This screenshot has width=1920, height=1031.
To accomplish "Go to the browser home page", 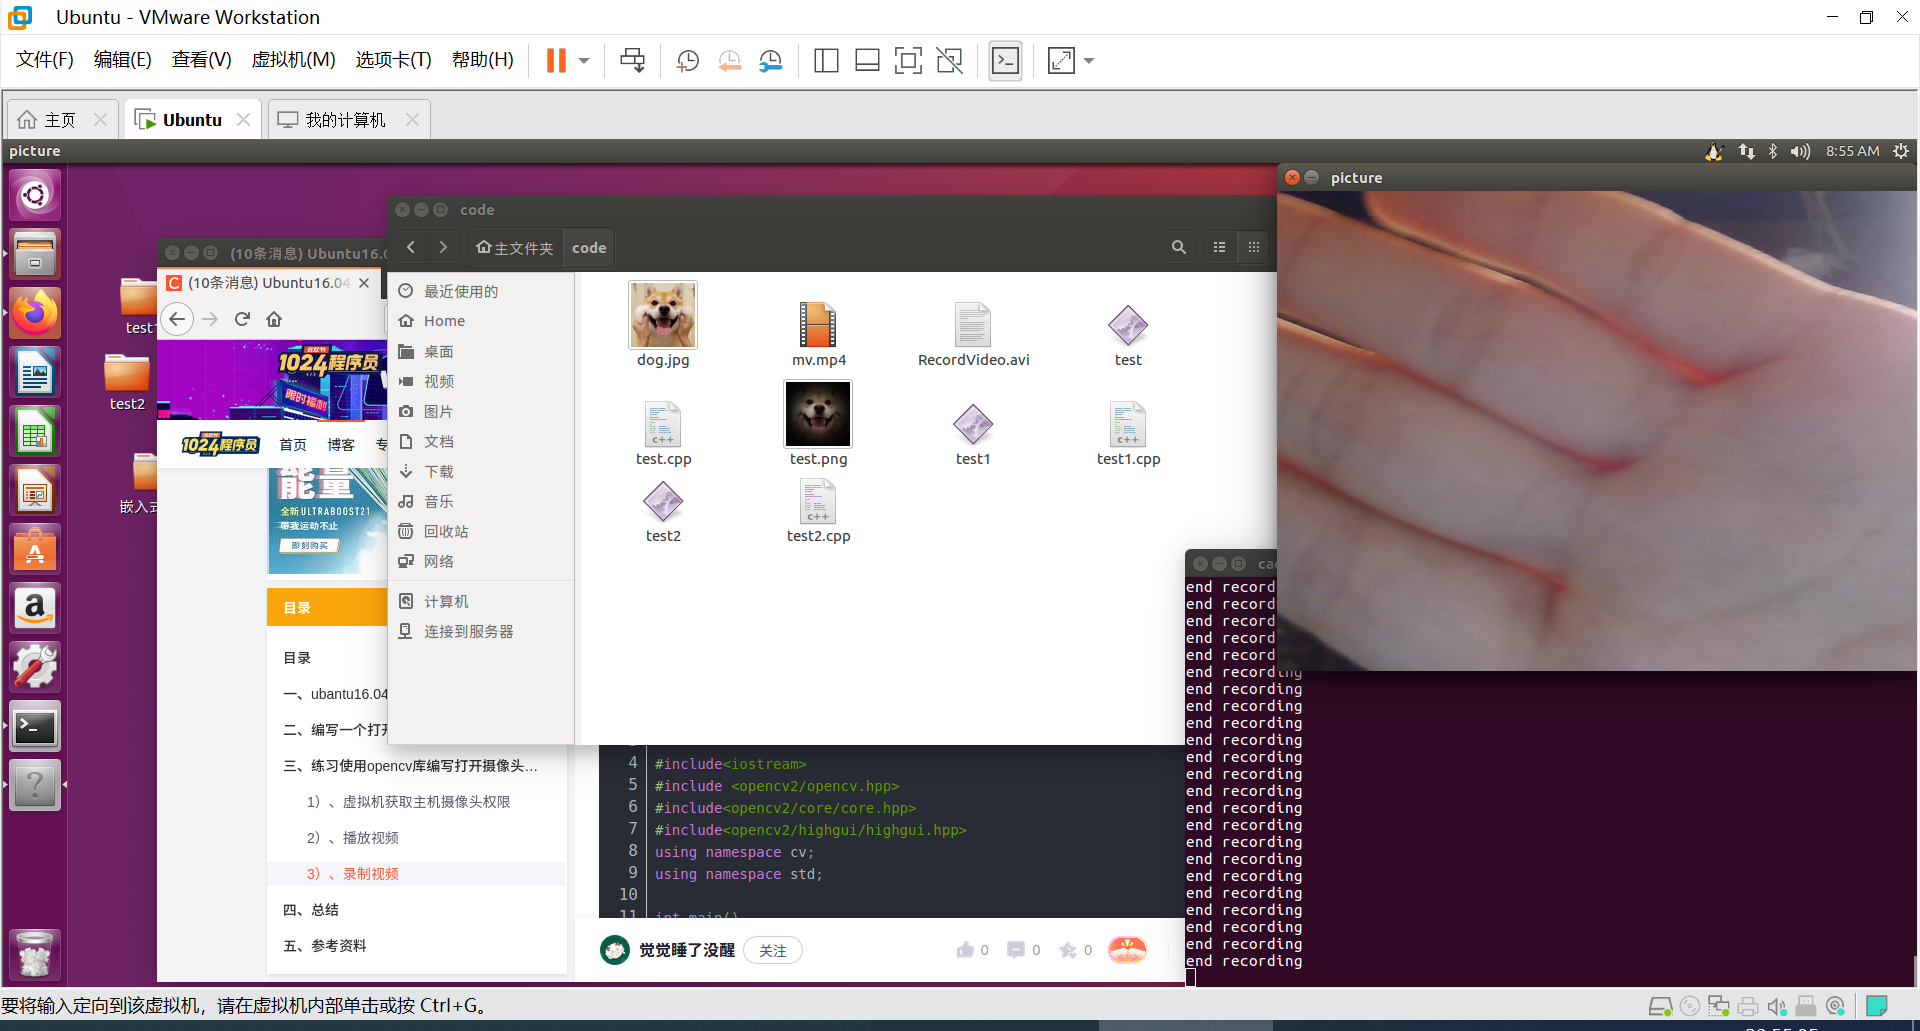I will pos(274,319).
